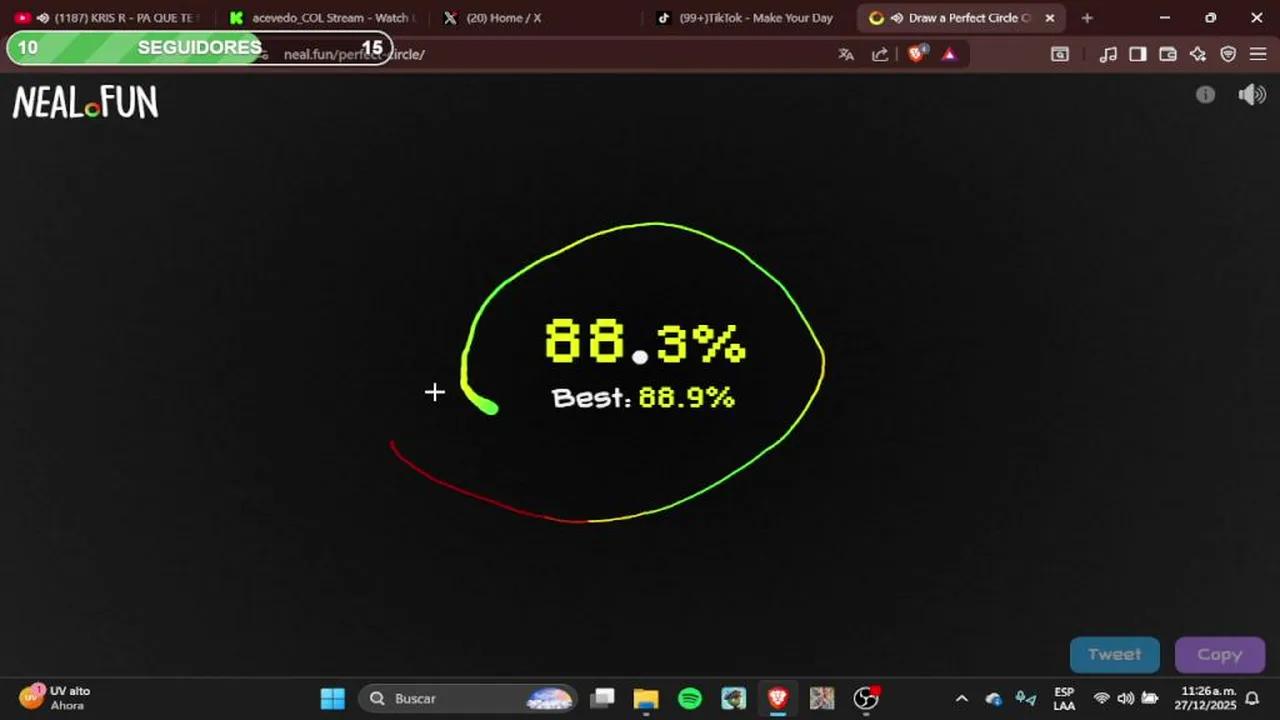This screenshot has height=720, width=1280.
Task: Click the Neal.fun logo
Action: point(85,102)
